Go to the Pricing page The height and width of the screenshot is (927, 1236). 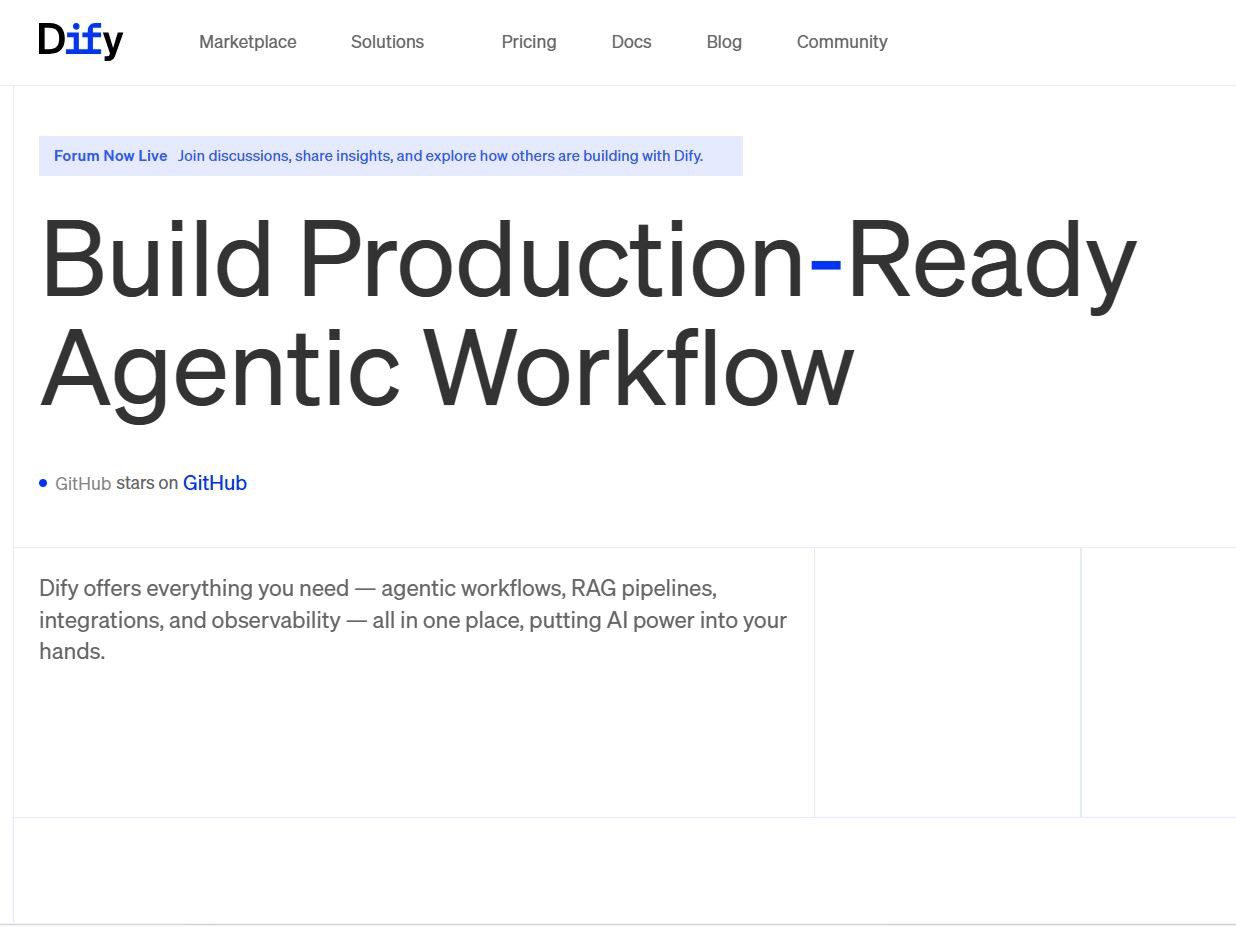(x=529, y=42)
